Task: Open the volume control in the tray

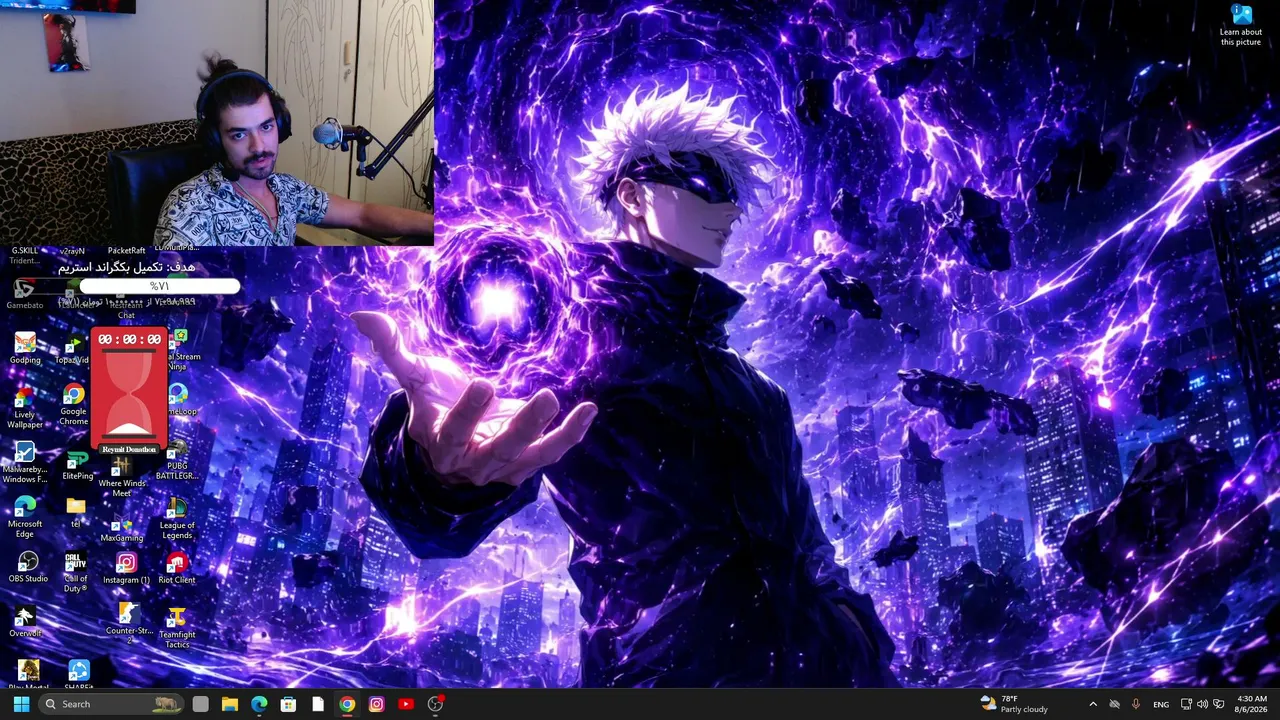Action: 1202,704
